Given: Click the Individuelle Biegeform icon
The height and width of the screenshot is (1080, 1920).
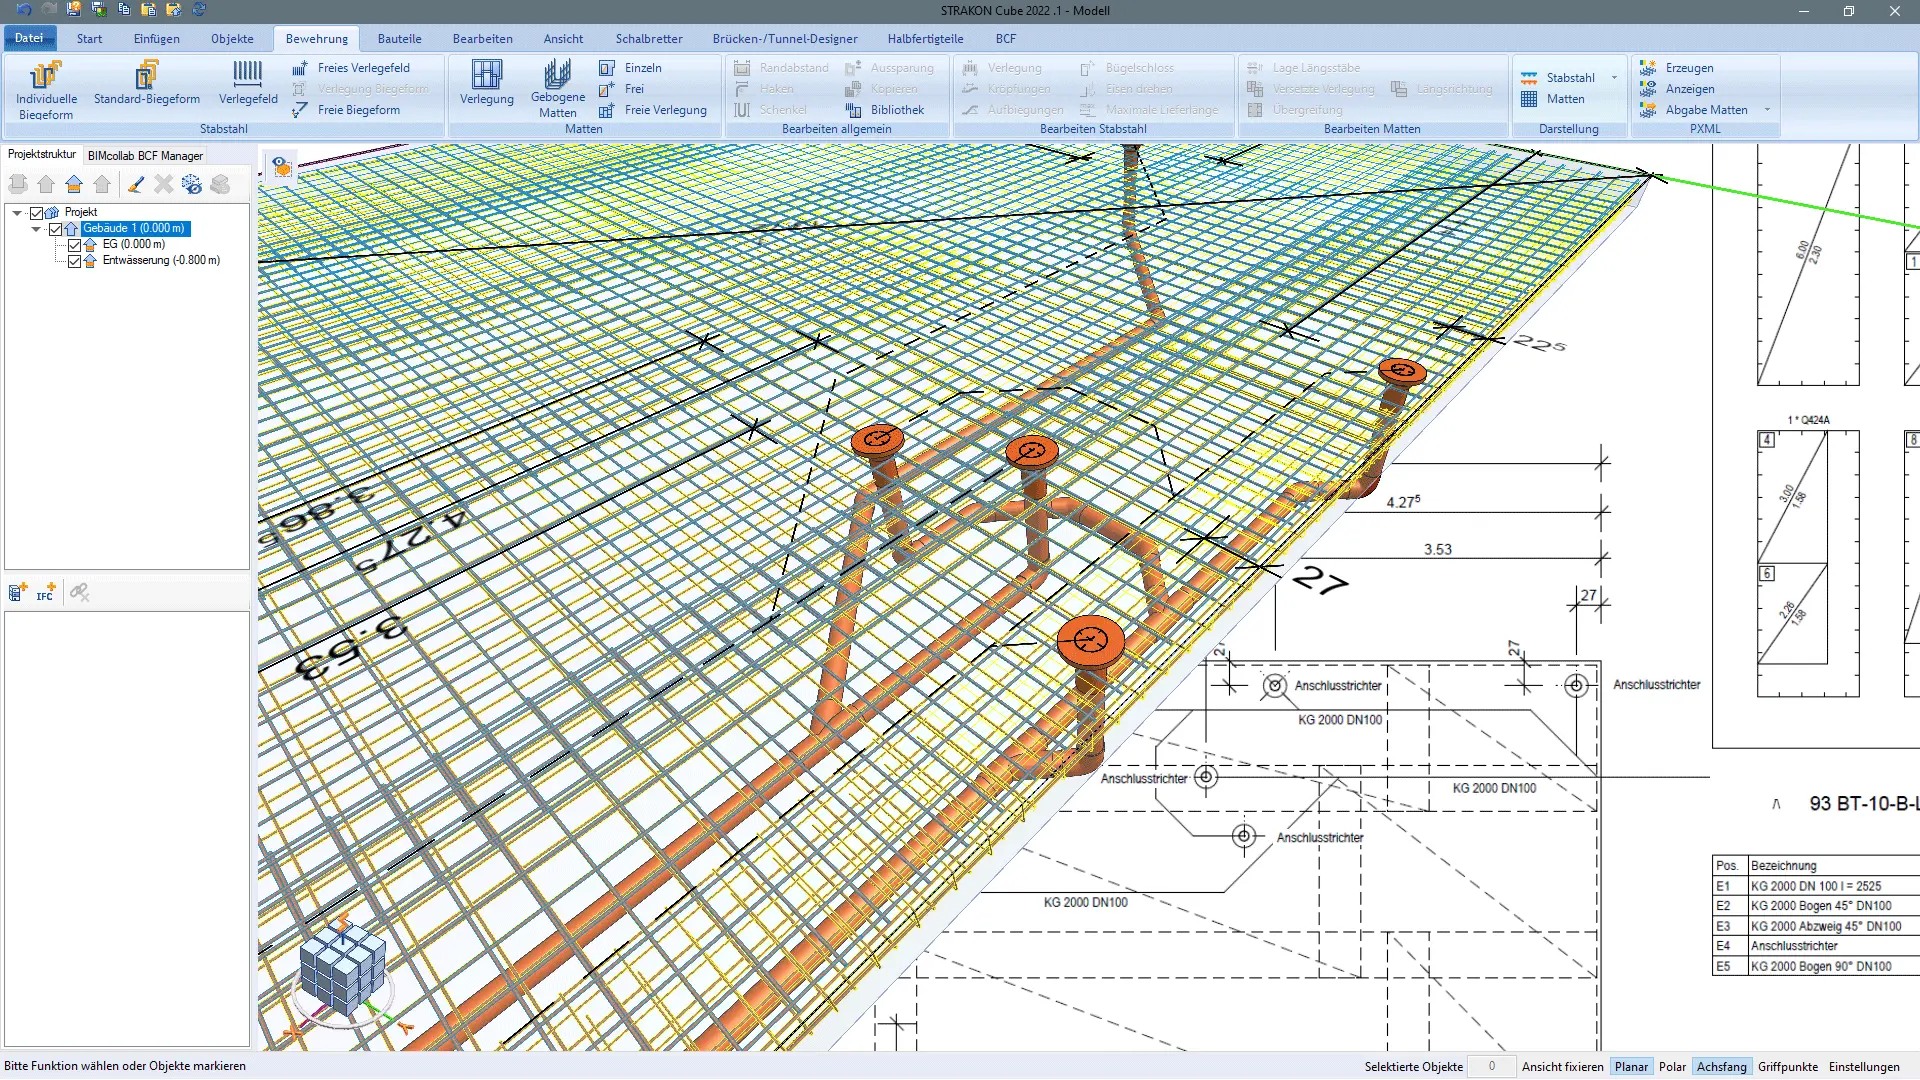Looking at the screenshot, I should pyautogui.click(x=46, y=76).
